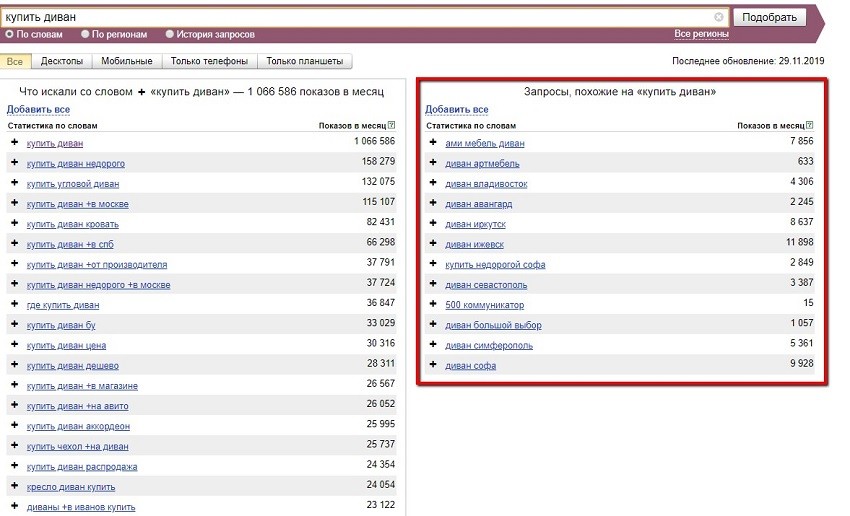850x516 pixels.
Task: Click plus icon next to "ами мебель диван"
Action: coord(433,142)
